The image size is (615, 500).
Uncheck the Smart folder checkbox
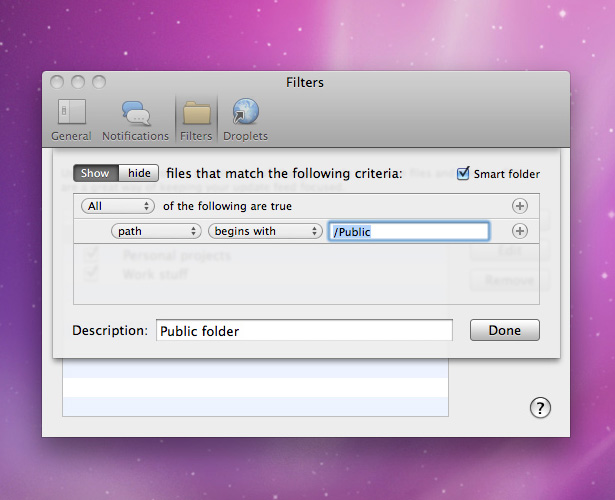tap(463, 173)
